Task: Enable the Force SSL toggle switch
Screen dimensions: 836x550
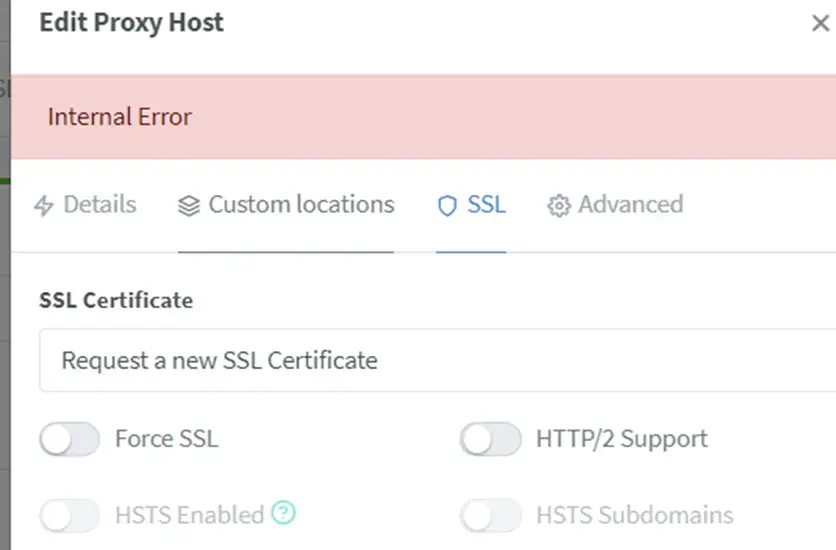Action: tap(70, 439)
